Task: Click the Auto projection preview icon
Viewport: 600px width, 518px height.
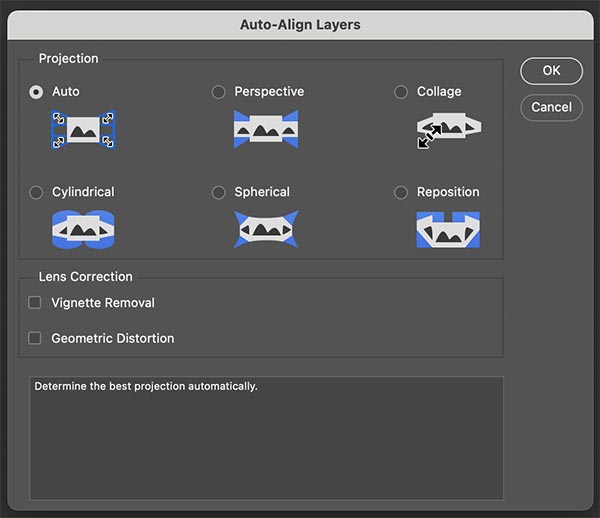Action: coord(83,130)
